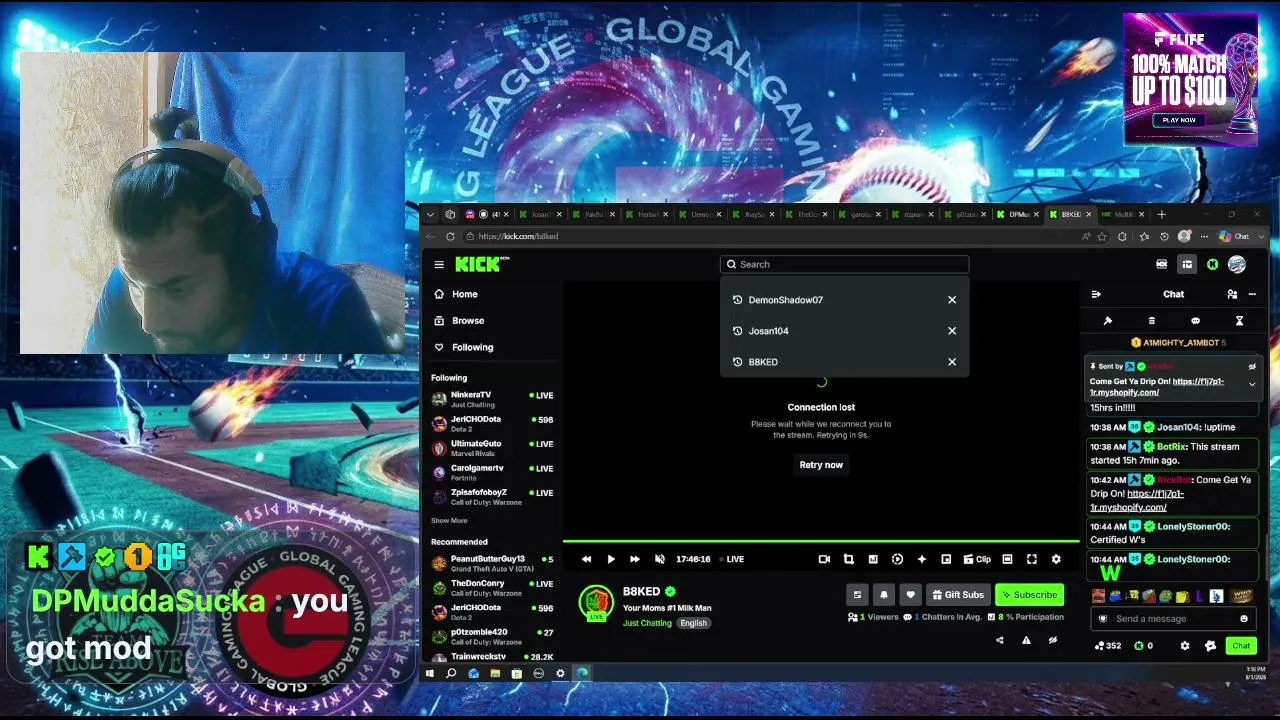1280x720 pixels.
Task: Click the speech bubble icon in chat toolbar
Action: coord(1195,321)
